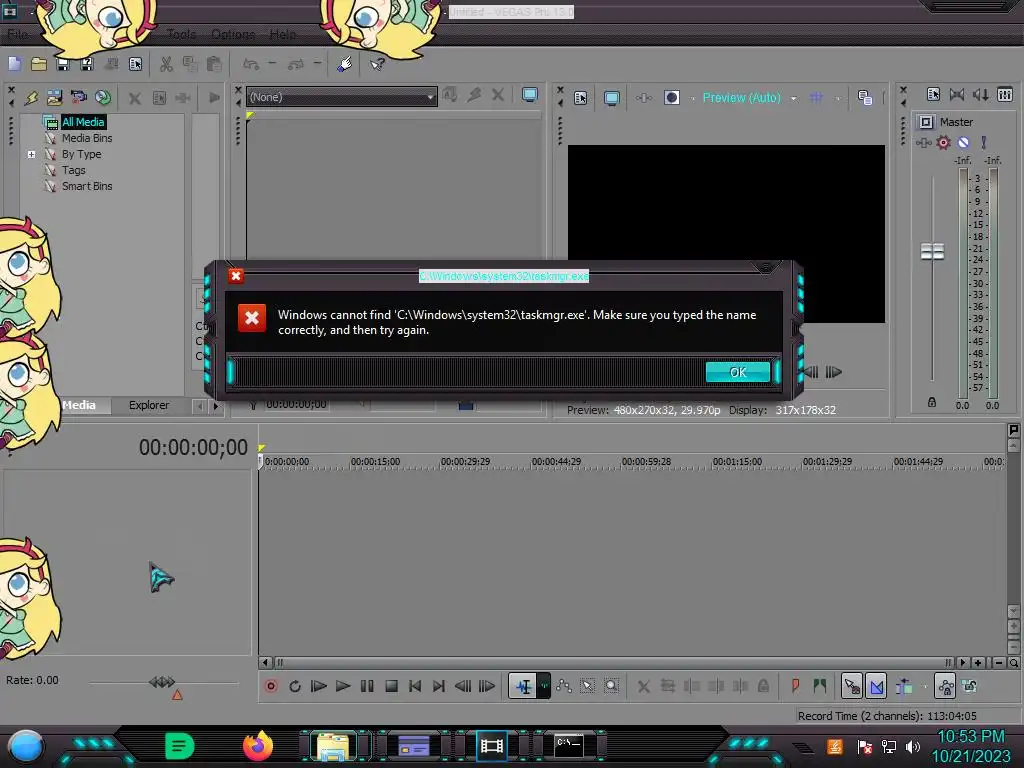The width and height of the screenshot is (1024, 768).
Task: Toggle split screen view in preview
Action: coord(671,98)
